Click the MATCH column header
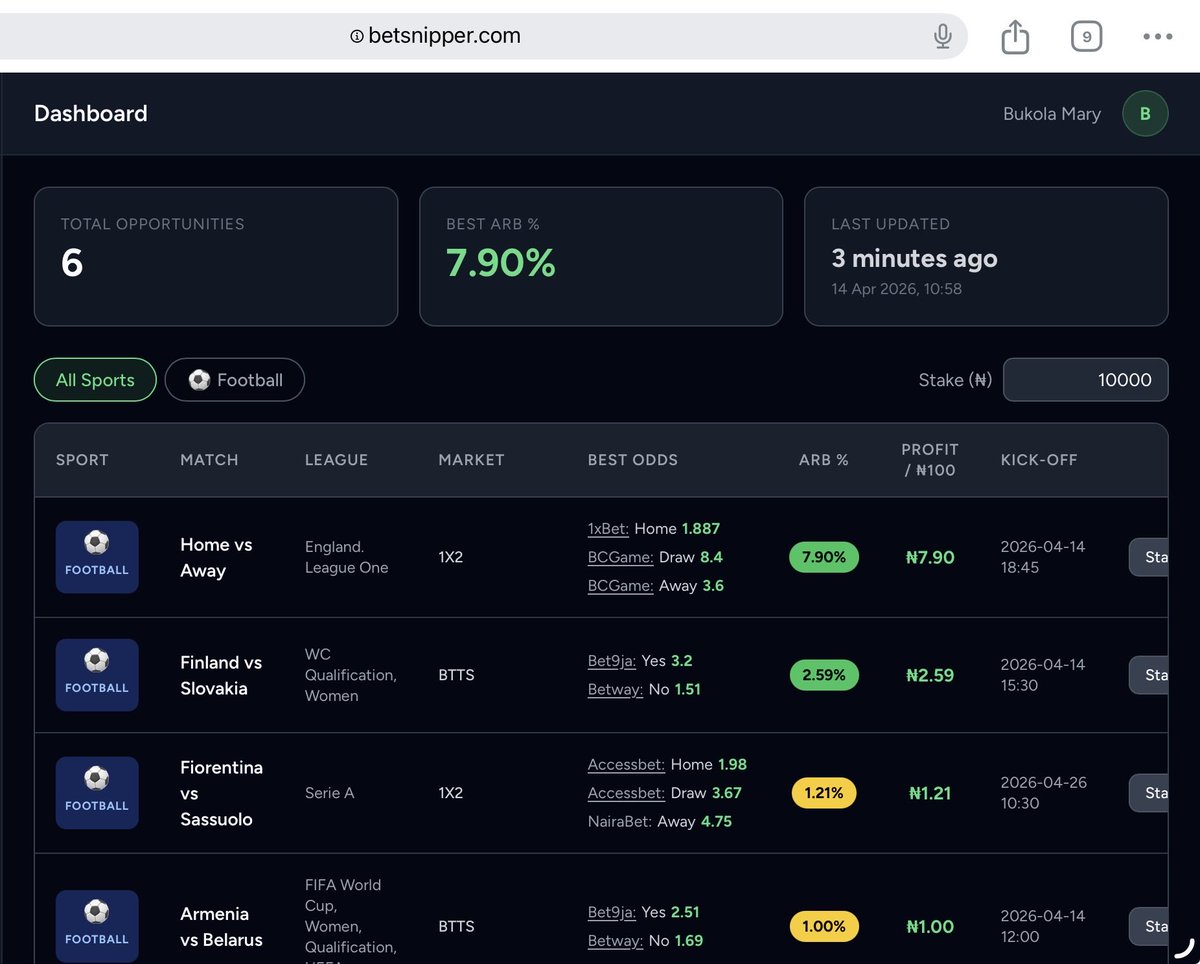The height and width of the screenshot is (964, 1200). 209,460
